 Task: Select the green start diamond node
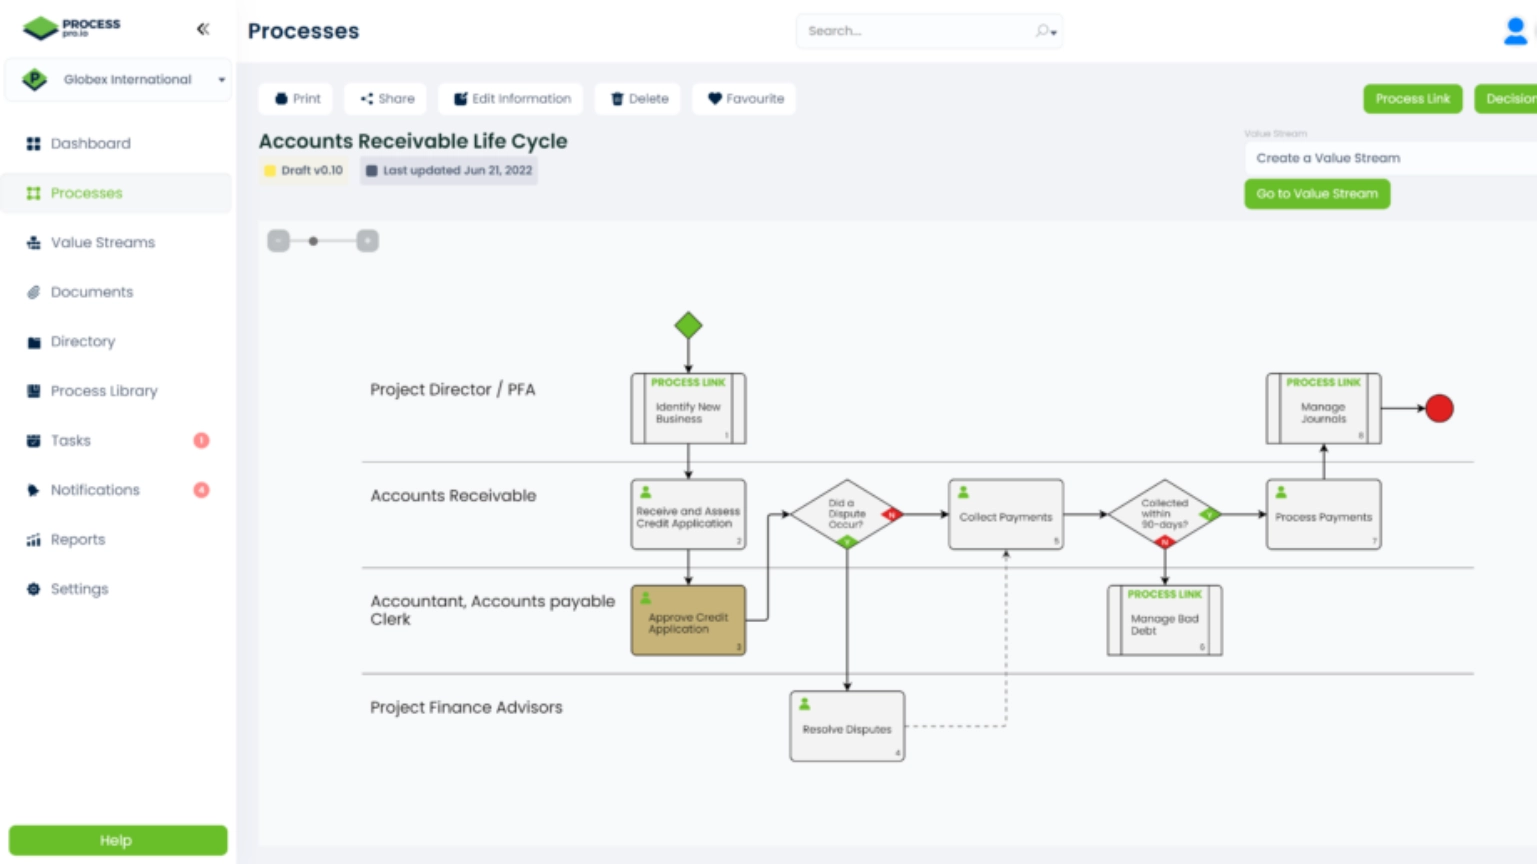[688, 325]
